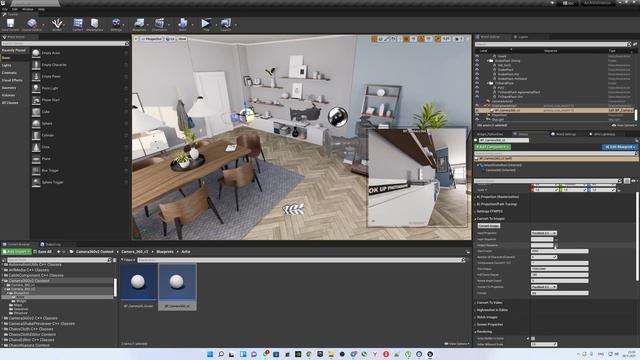This screenshot has height=360, width=640.
Task: Click the taskbar Search icon
Action: [x=221, y=354]
